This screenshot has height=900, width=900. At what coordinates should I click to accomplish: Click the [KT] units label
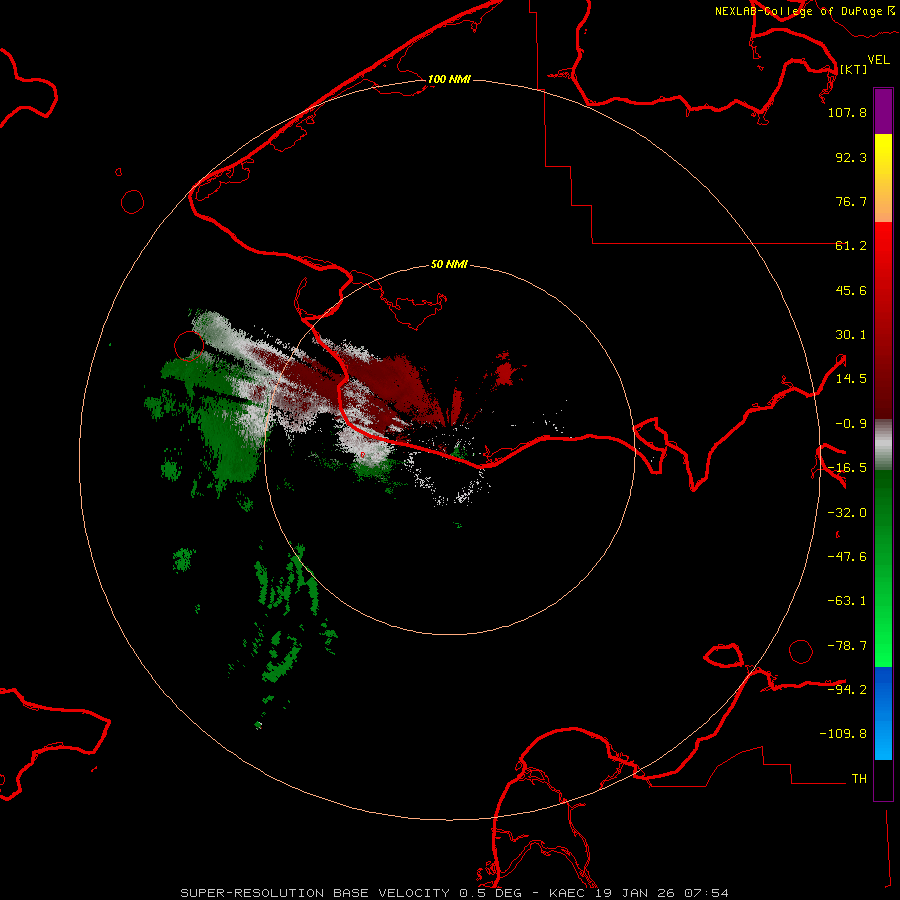(854, 69)
